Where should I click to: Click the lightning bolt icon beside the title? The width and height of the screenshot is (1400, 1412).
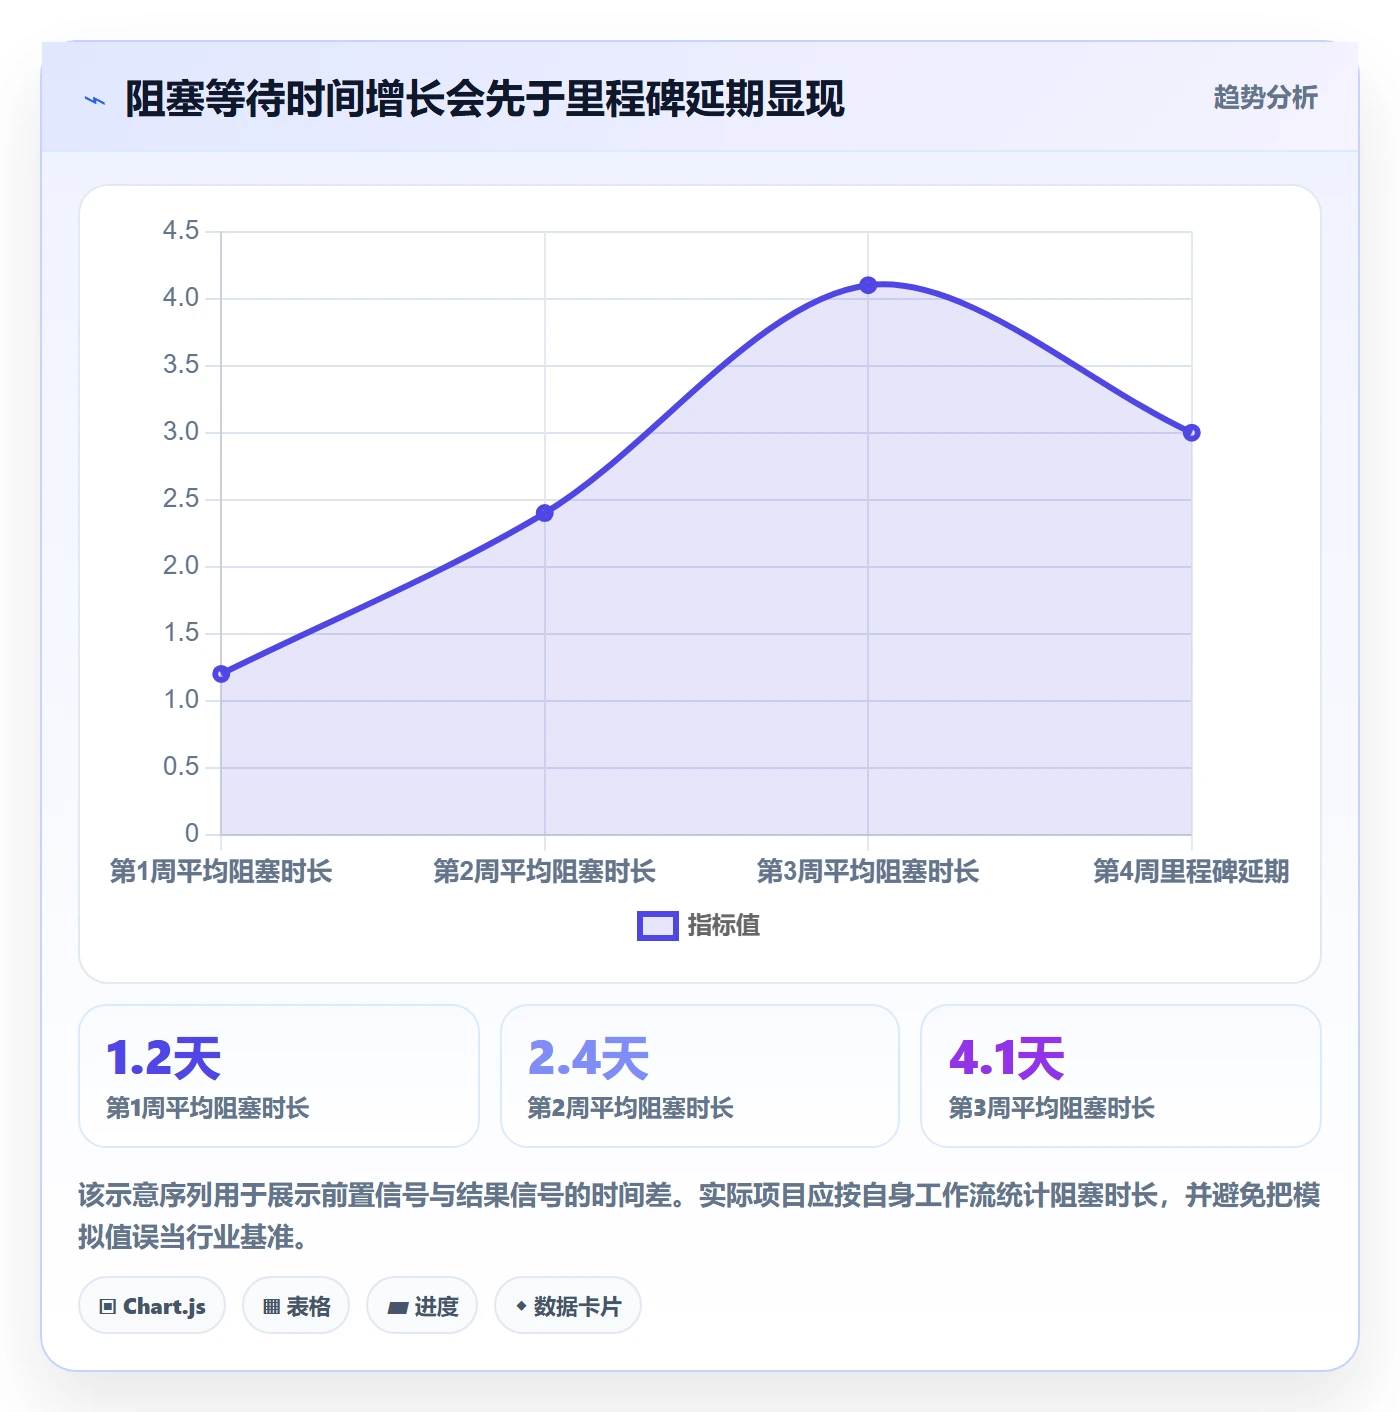95,100
